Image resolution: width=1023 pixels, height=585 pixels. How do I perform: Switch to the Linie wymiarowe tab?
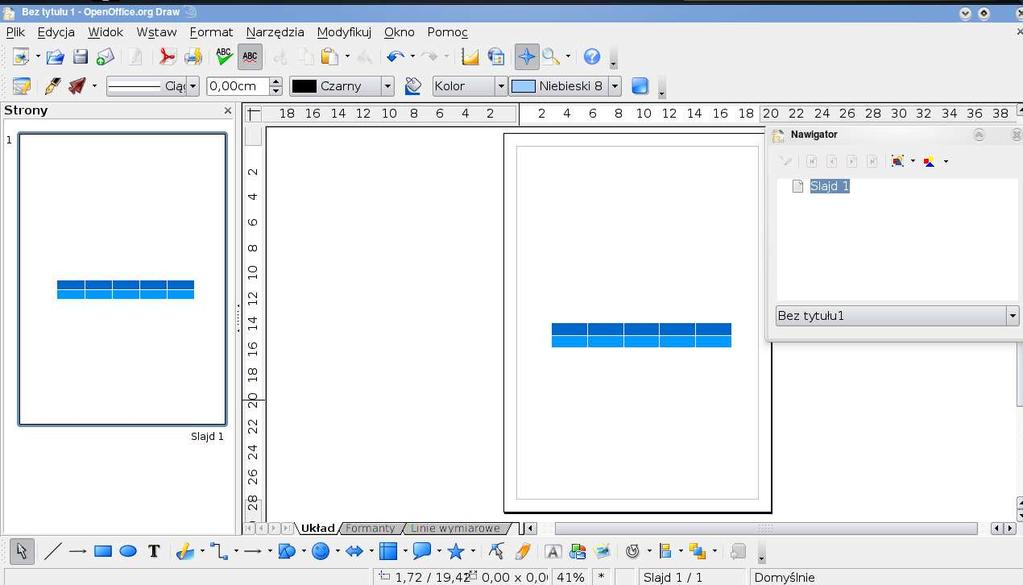point(455,528)
